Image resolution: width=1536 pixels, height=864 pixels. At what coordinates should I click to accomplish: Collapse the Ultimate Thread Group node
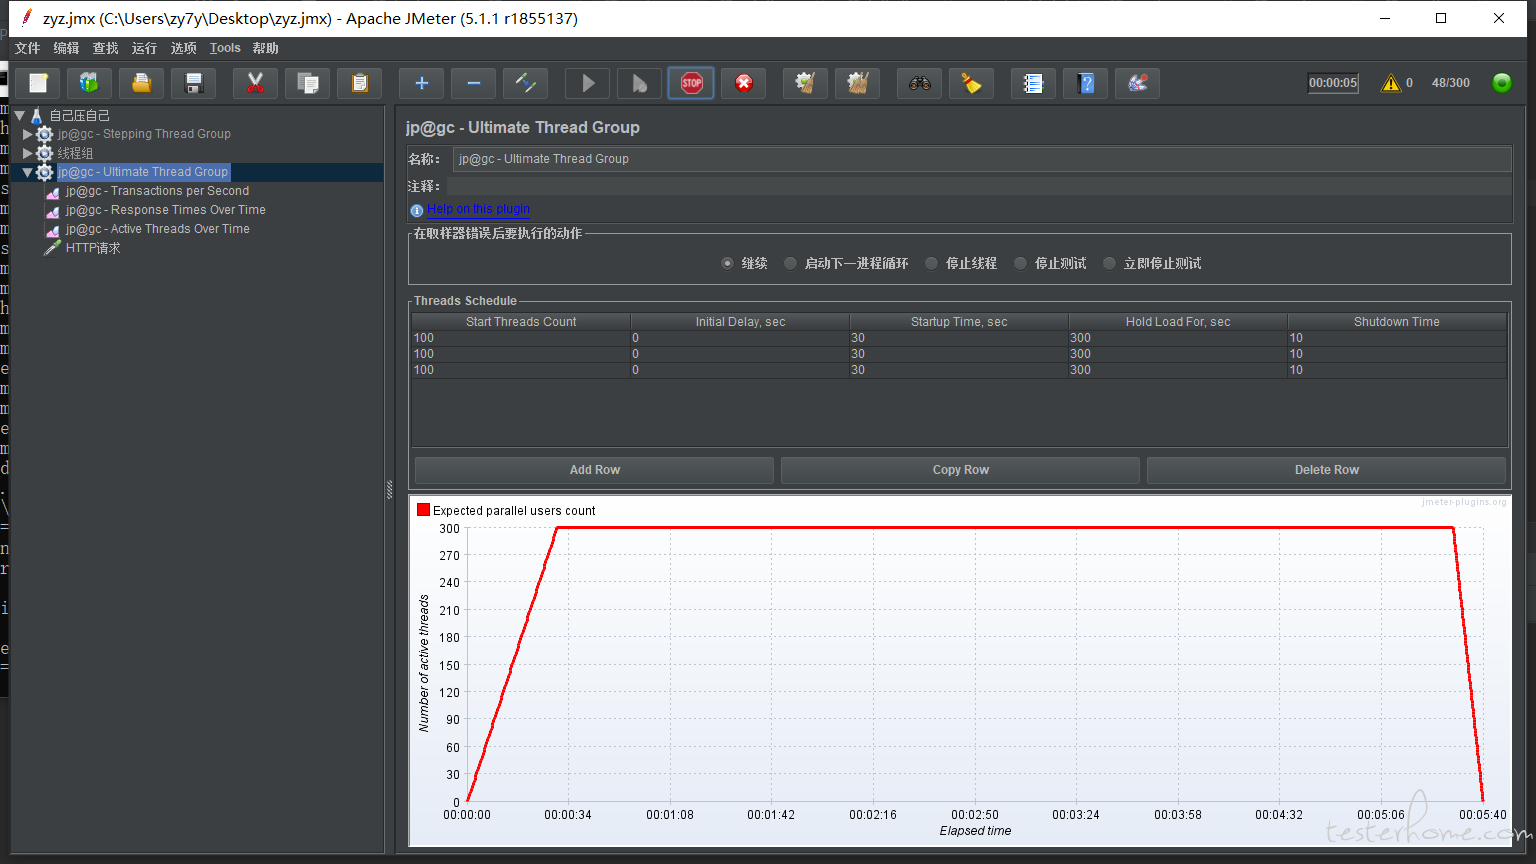(28, 172)
